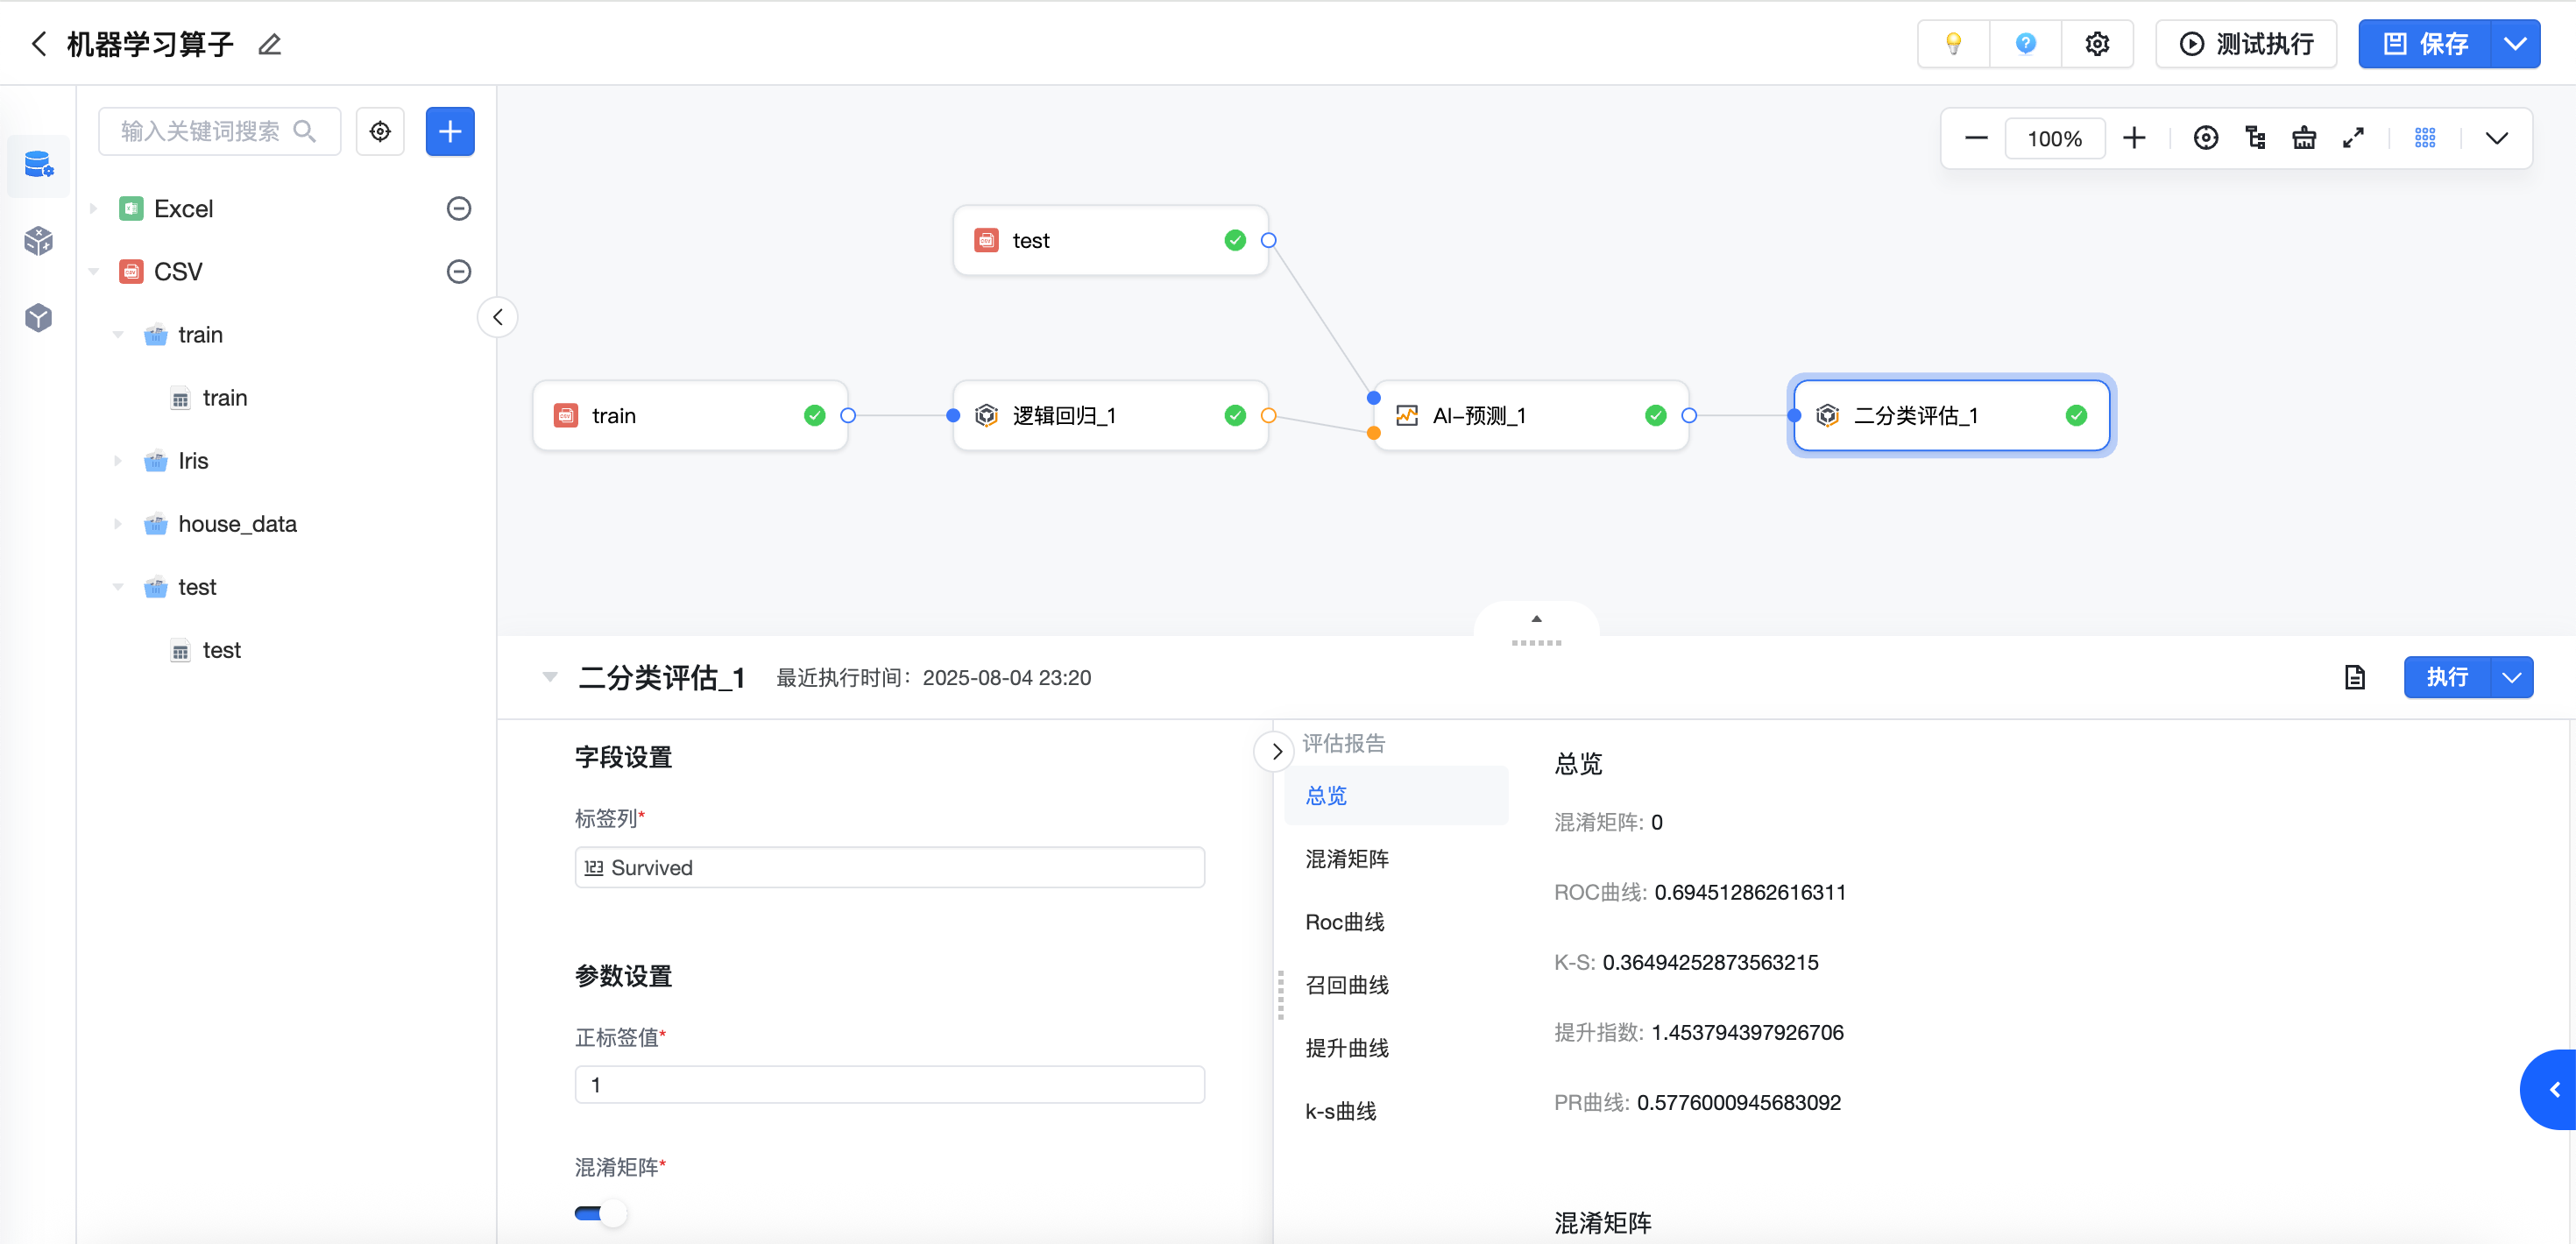Collapse the left panel with arrow handle
The height and width of the screenshot is (1244, 2576).
pos(497,317)
